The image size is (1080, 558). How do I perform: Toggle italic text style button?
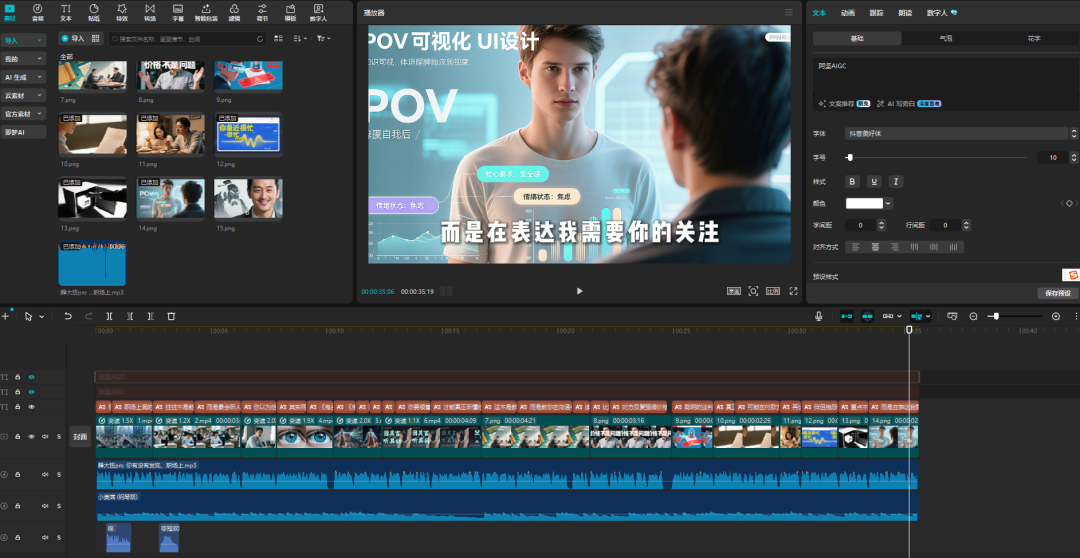click(x=896, y=181)
